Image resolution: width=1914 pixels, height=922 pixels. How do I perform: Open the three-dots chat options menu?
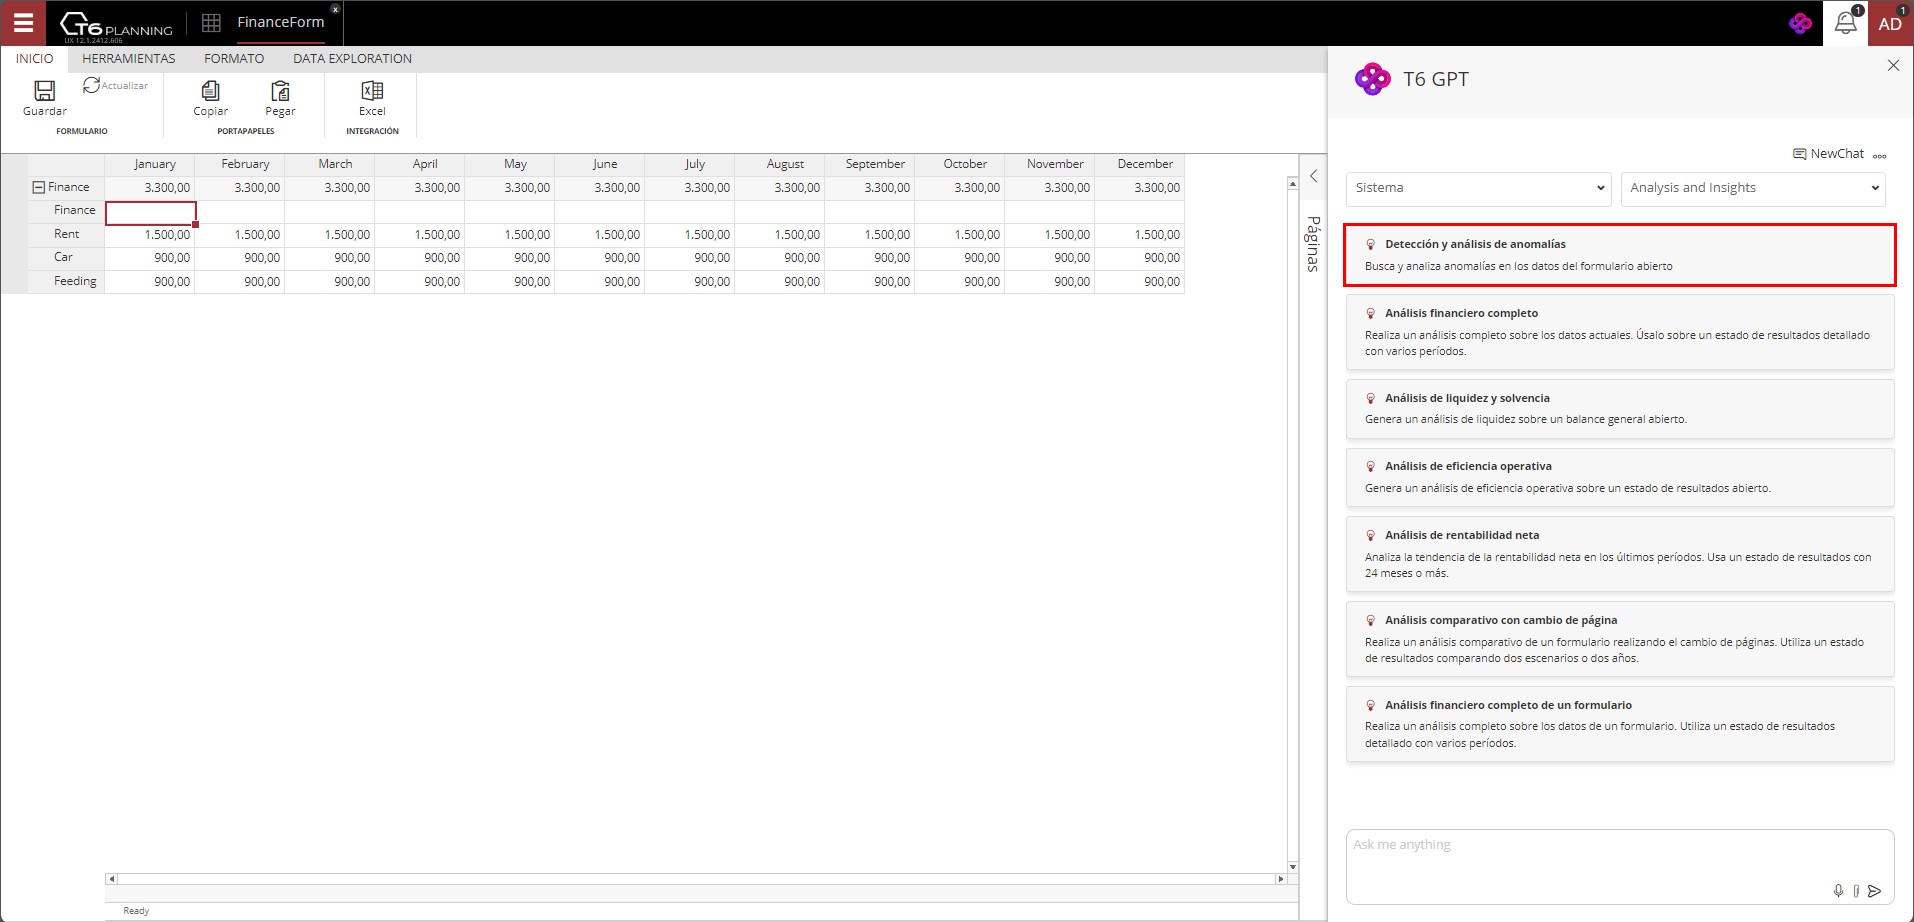coord(1880,155)
